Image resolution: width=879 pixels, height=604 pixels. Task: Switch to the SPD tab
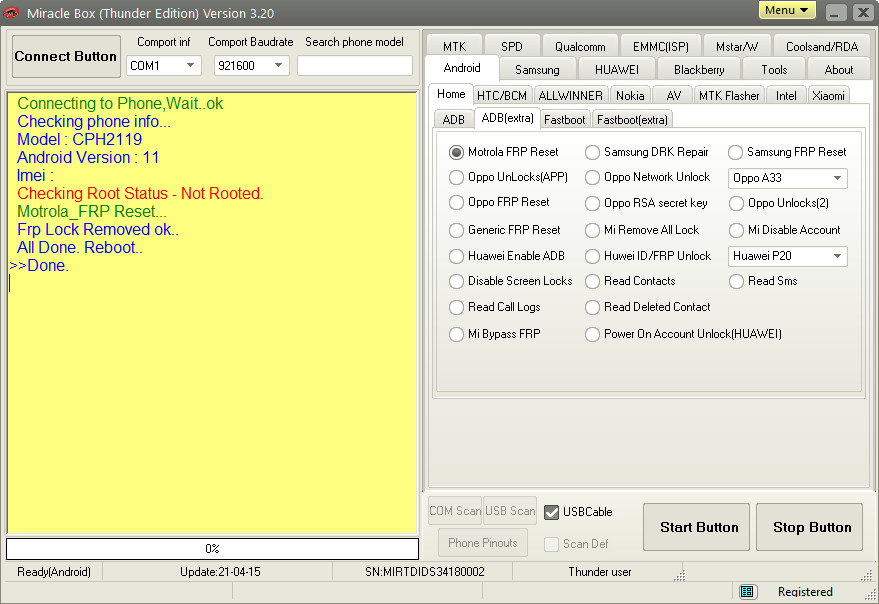(x=512, y=47)
